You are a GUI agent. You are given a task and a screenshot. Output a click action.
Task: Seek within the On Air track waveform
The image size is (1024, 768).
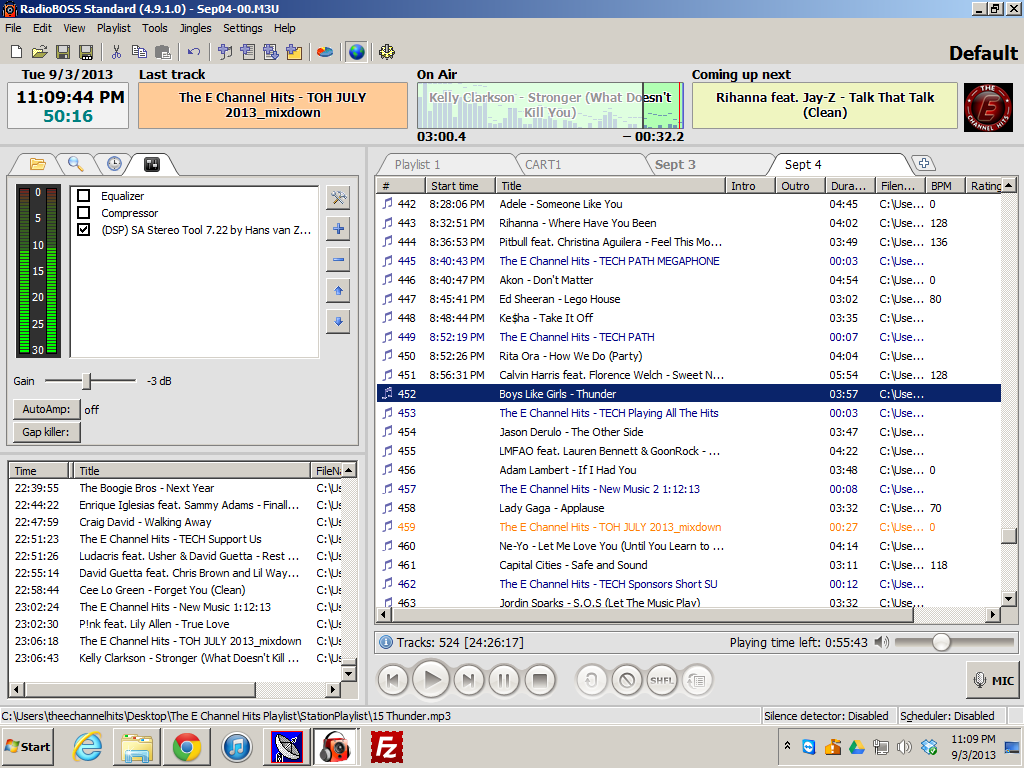pyautogui.click(x=550, y=106)
